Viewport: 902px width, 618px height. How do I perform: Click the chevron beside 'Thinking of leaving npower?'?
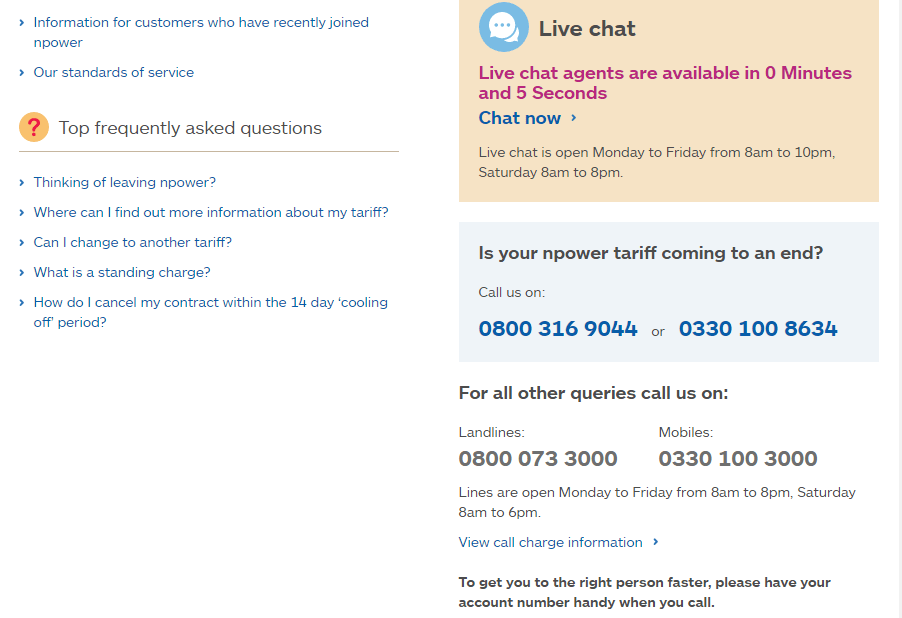pyautogui.click(x=21, y=182)
